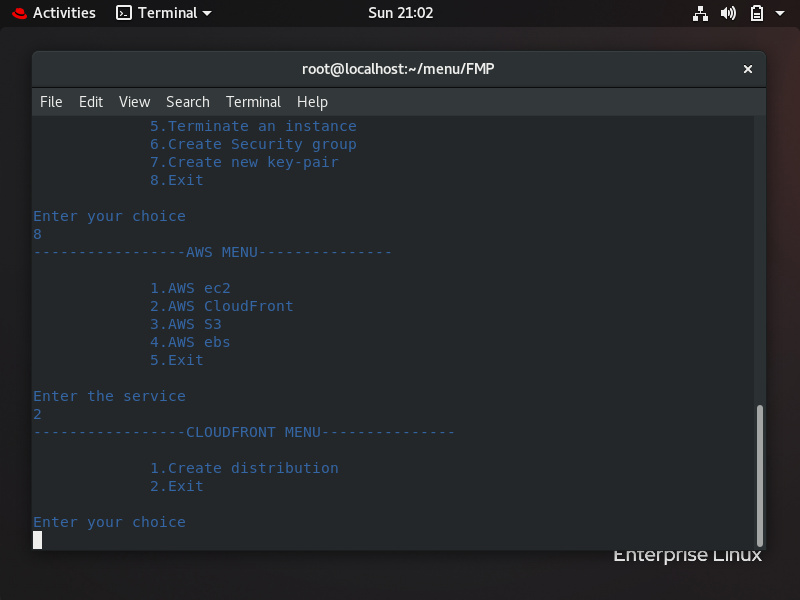
Task: Click the network connection icon
Action: [700, 13]
